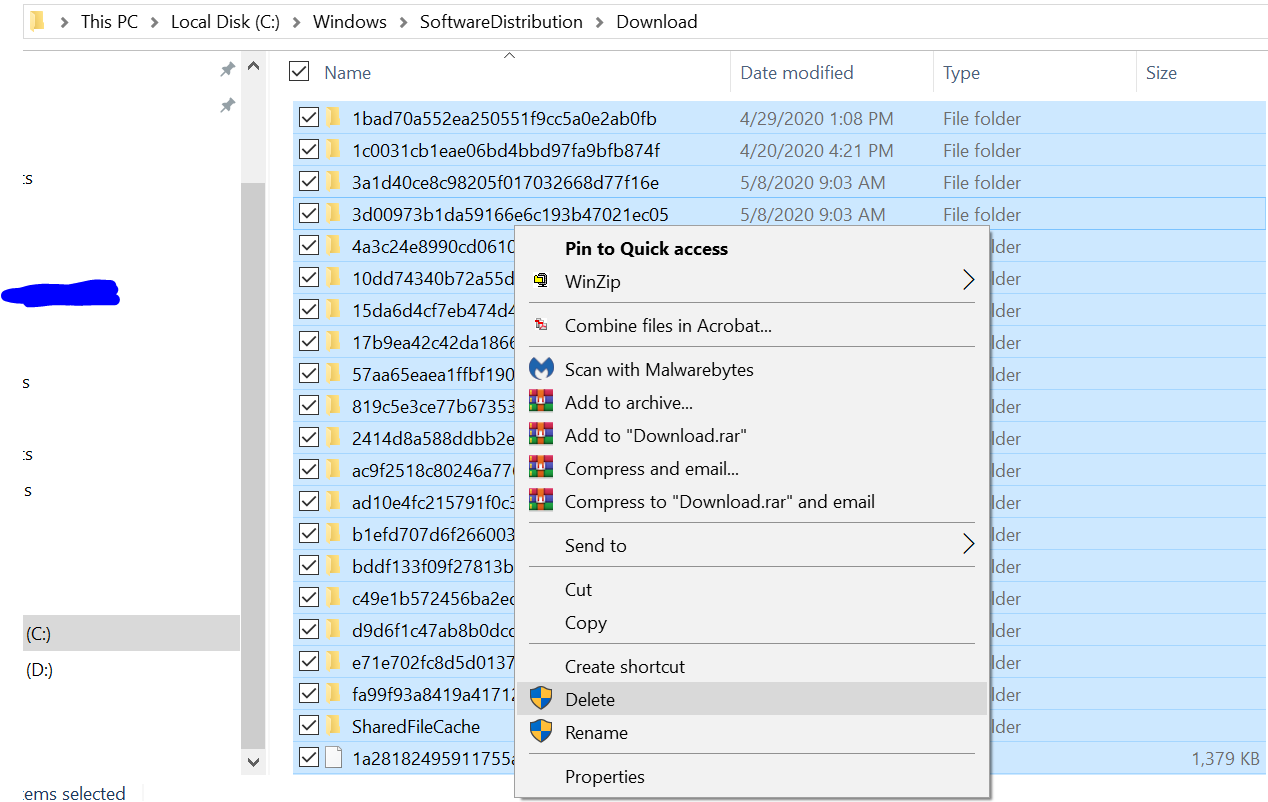This screenshot has width=1268, height=802.
Task: Uncheck the SharedFileCache folder checkbox
Action: click(x=308, y=725)
